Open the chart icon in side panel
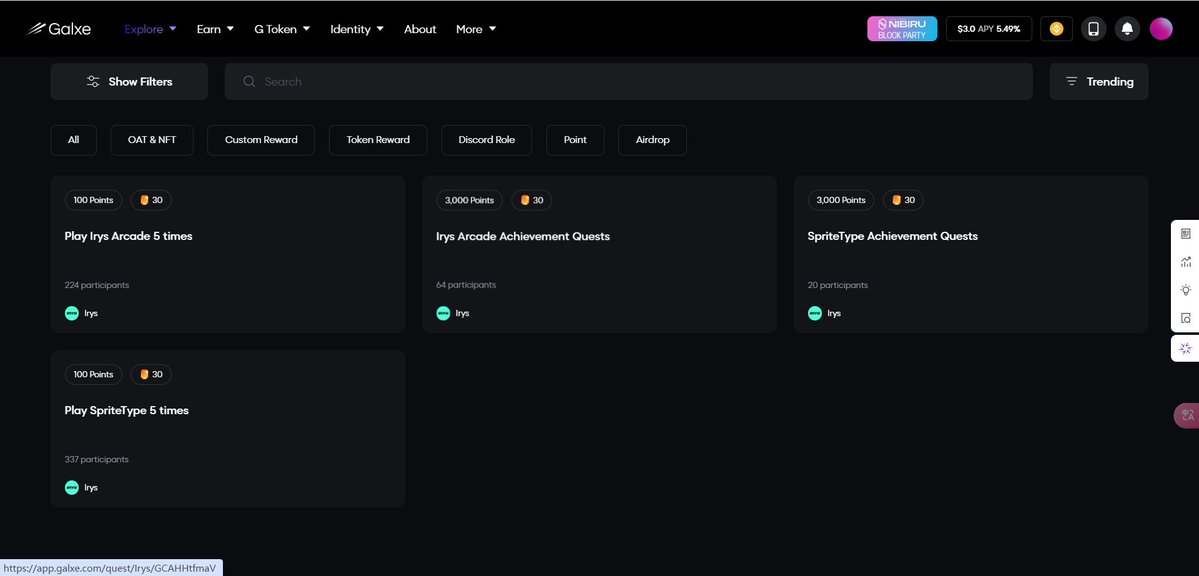The image size is (1199, 576). pyautogui.click(x=1185, y=262)
